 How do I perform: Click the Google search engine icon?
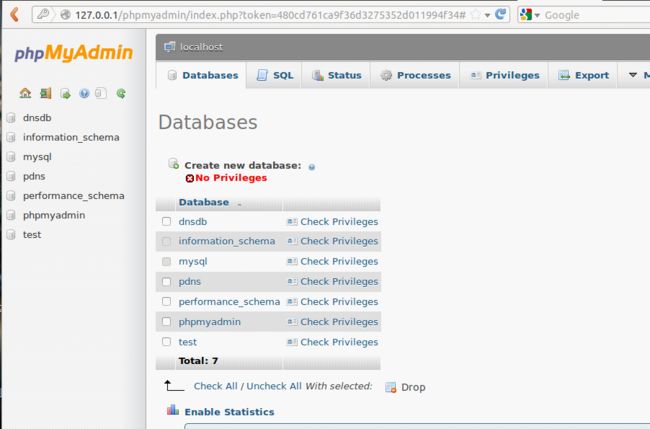pos(526,15)
